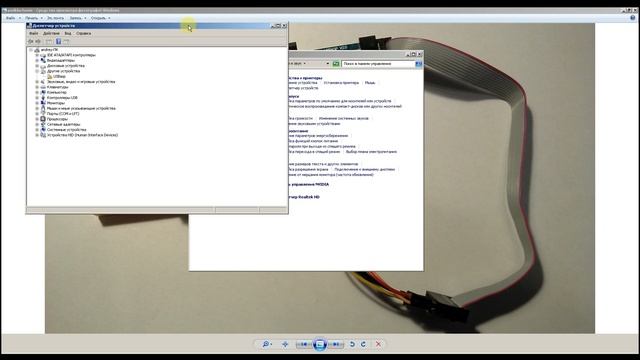Click blue help icon in photo viewer
The height and width of the screenshot is (360, 640).
click(633, 18)
